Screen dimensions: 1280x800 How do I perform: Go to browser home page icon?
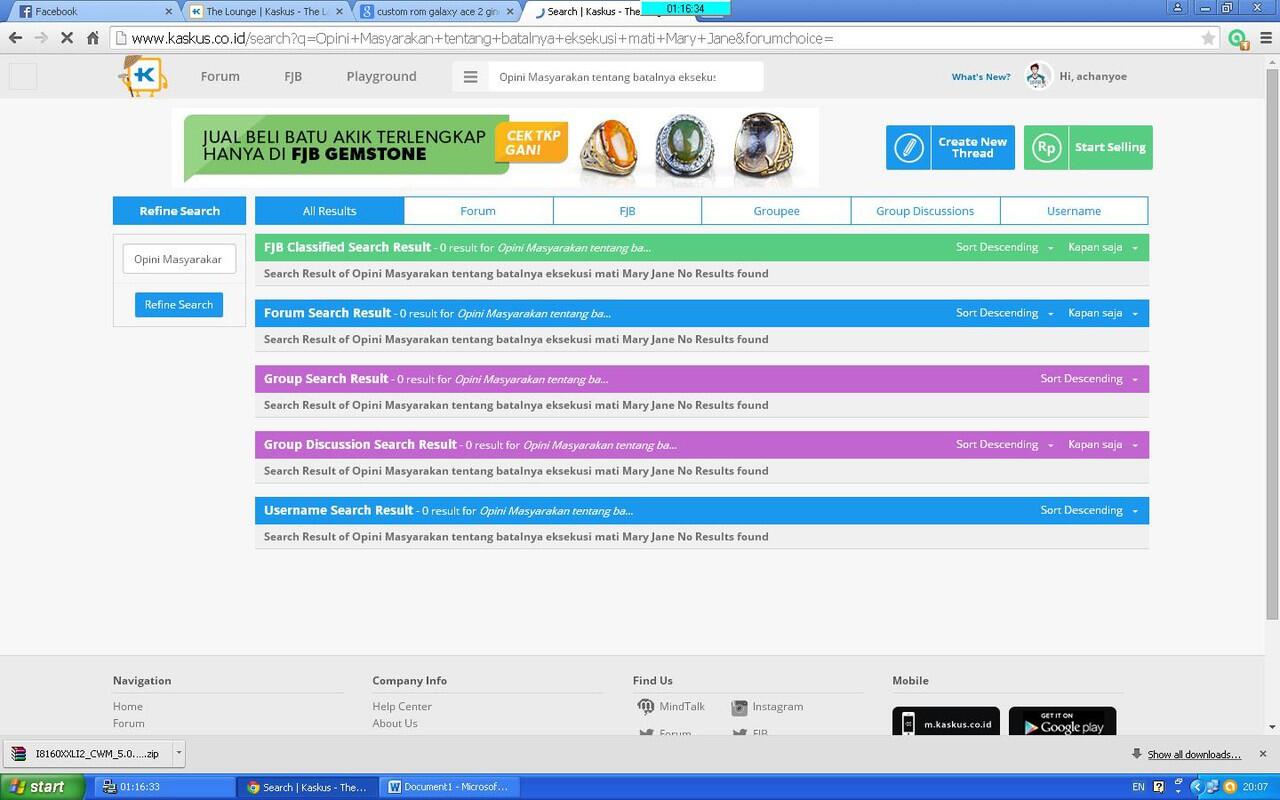point(93,38)
